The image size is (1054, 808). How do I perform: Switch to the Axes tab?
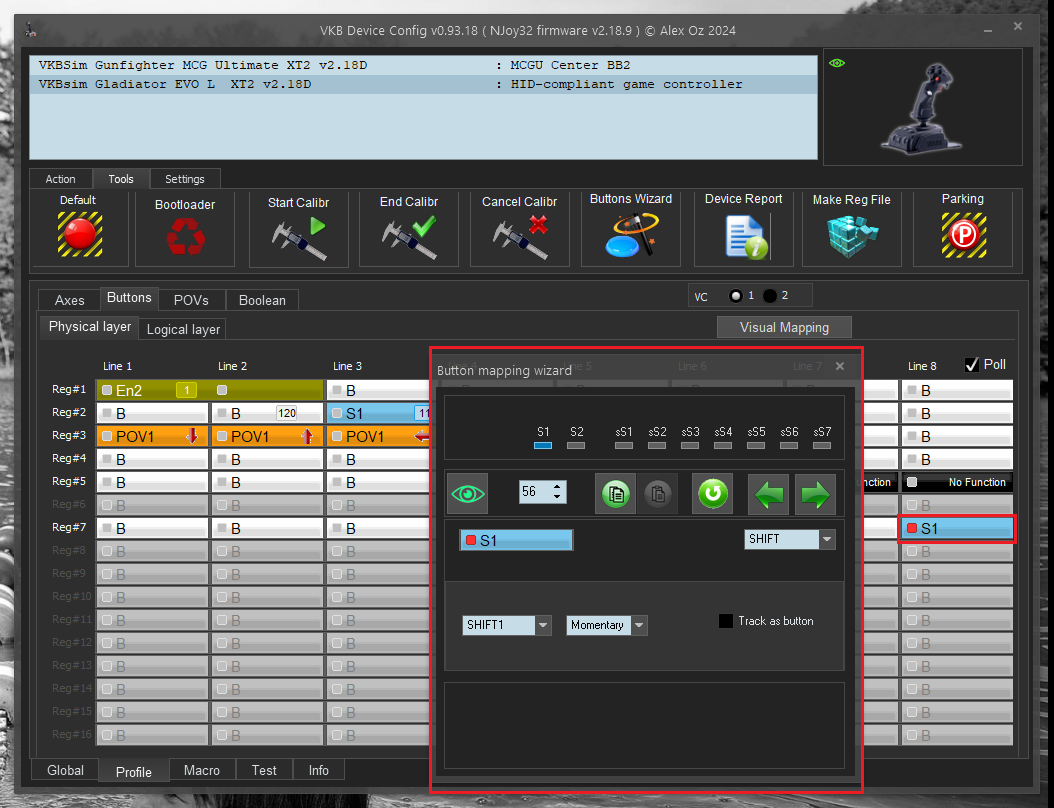(x=69, y=300)
